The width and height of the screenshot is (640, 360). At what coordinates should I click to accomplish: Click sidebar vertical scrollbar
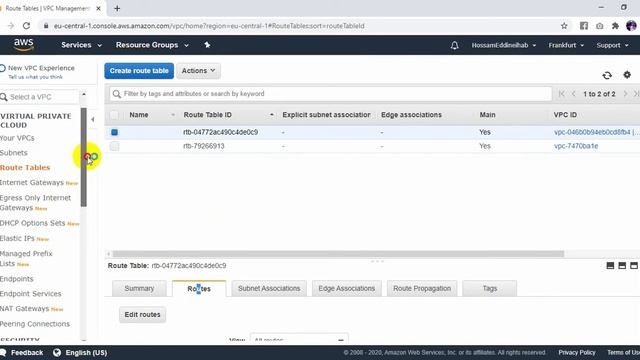pyautogui.click(x=84, y=157)
